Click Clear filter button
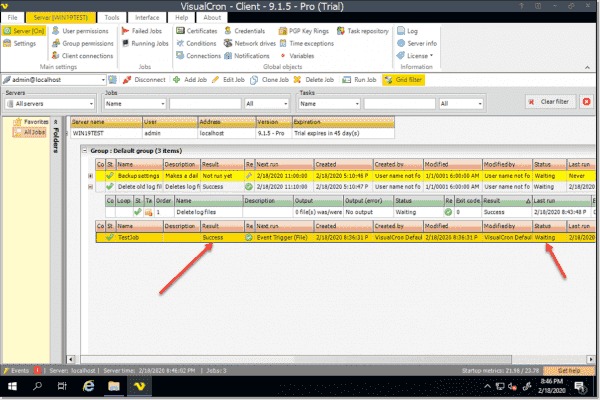The width and height of the screenshot is (600, 400). pyautogui.click(x=551, y=102)
